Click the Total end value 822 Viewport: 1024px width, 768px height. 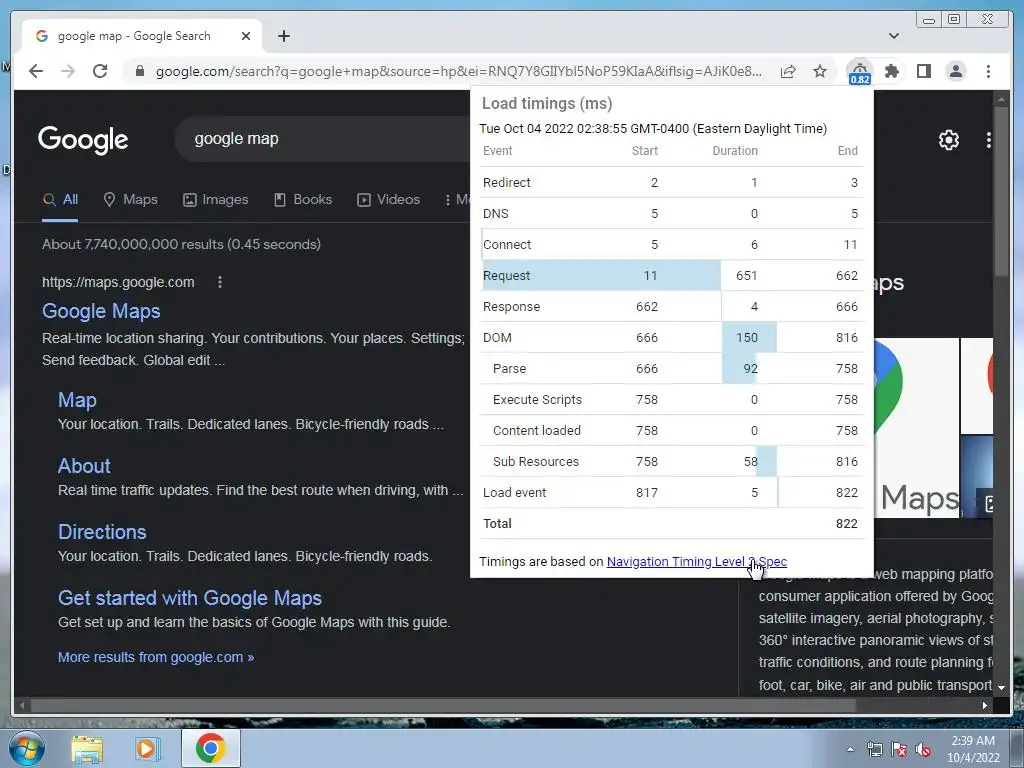pos(846,524)
